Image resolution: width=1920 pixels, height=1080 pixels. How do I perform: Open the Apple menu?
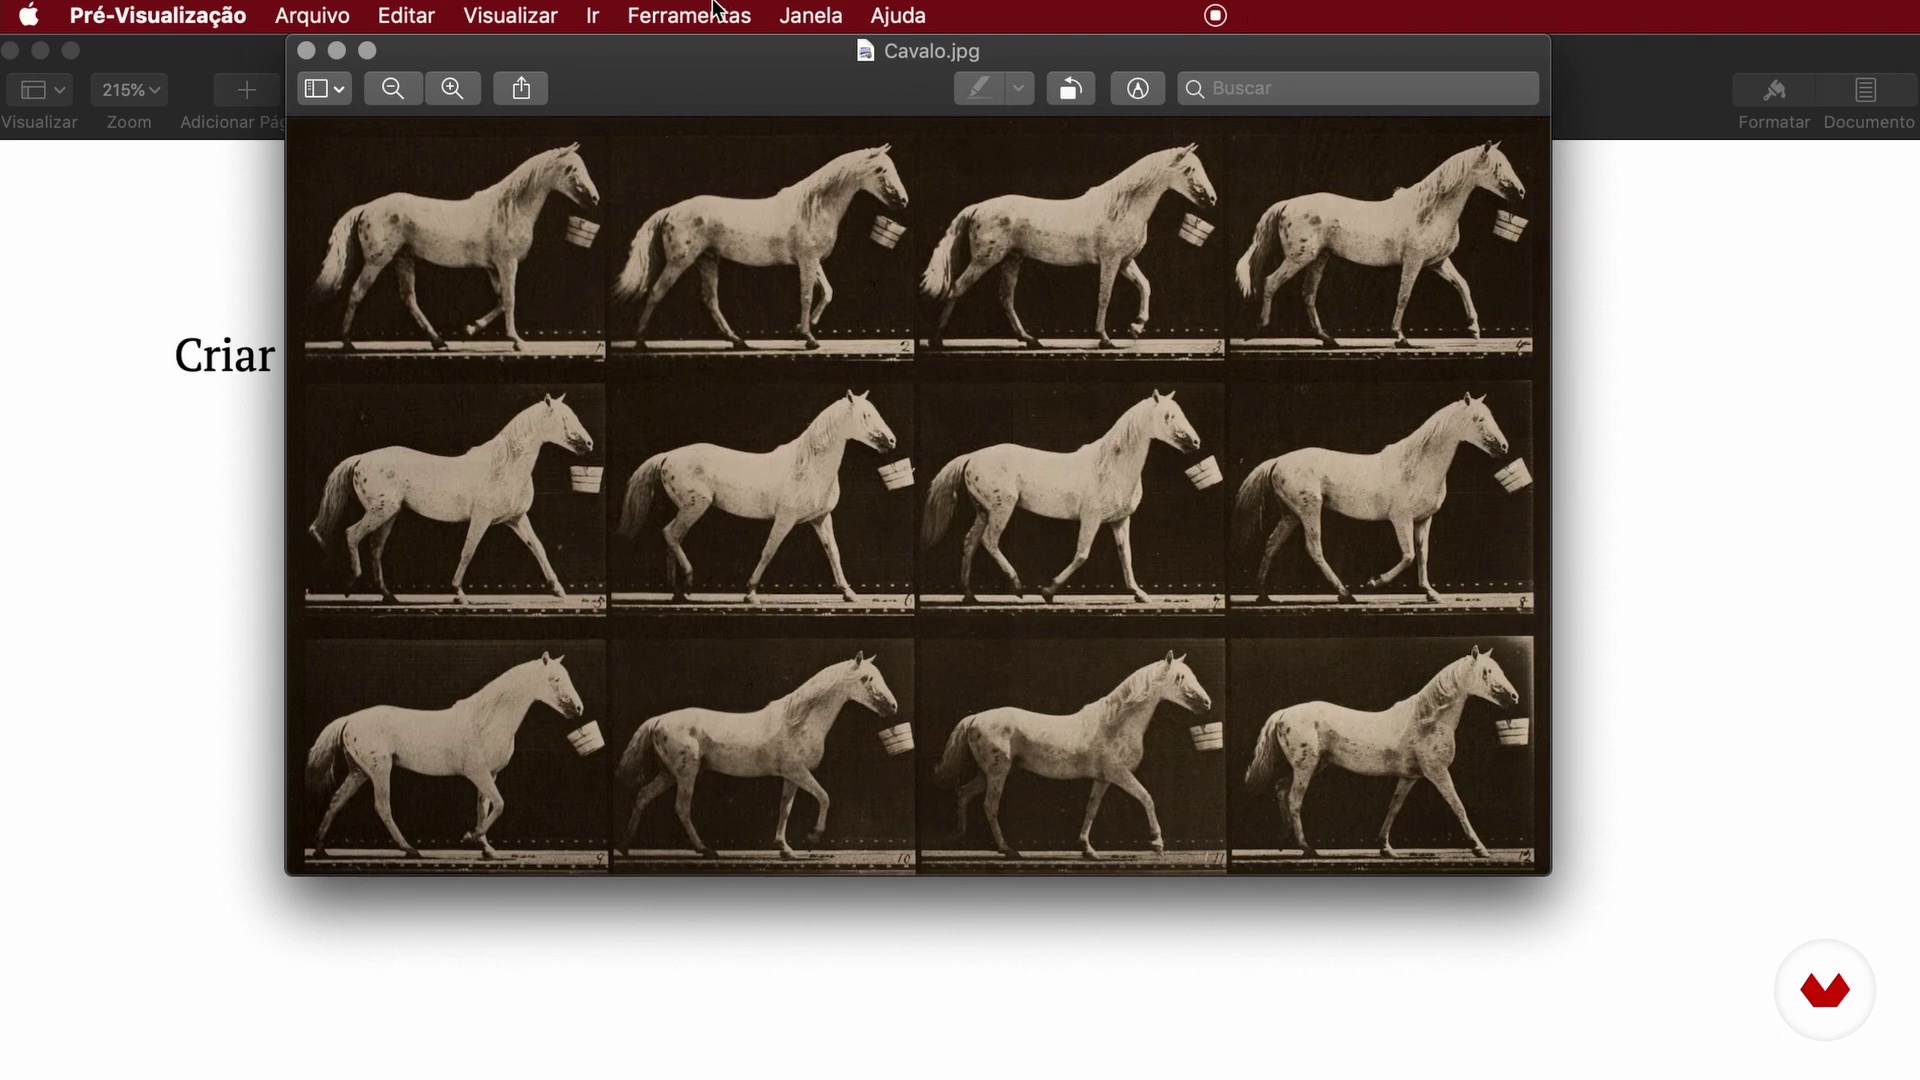[29, 15]
